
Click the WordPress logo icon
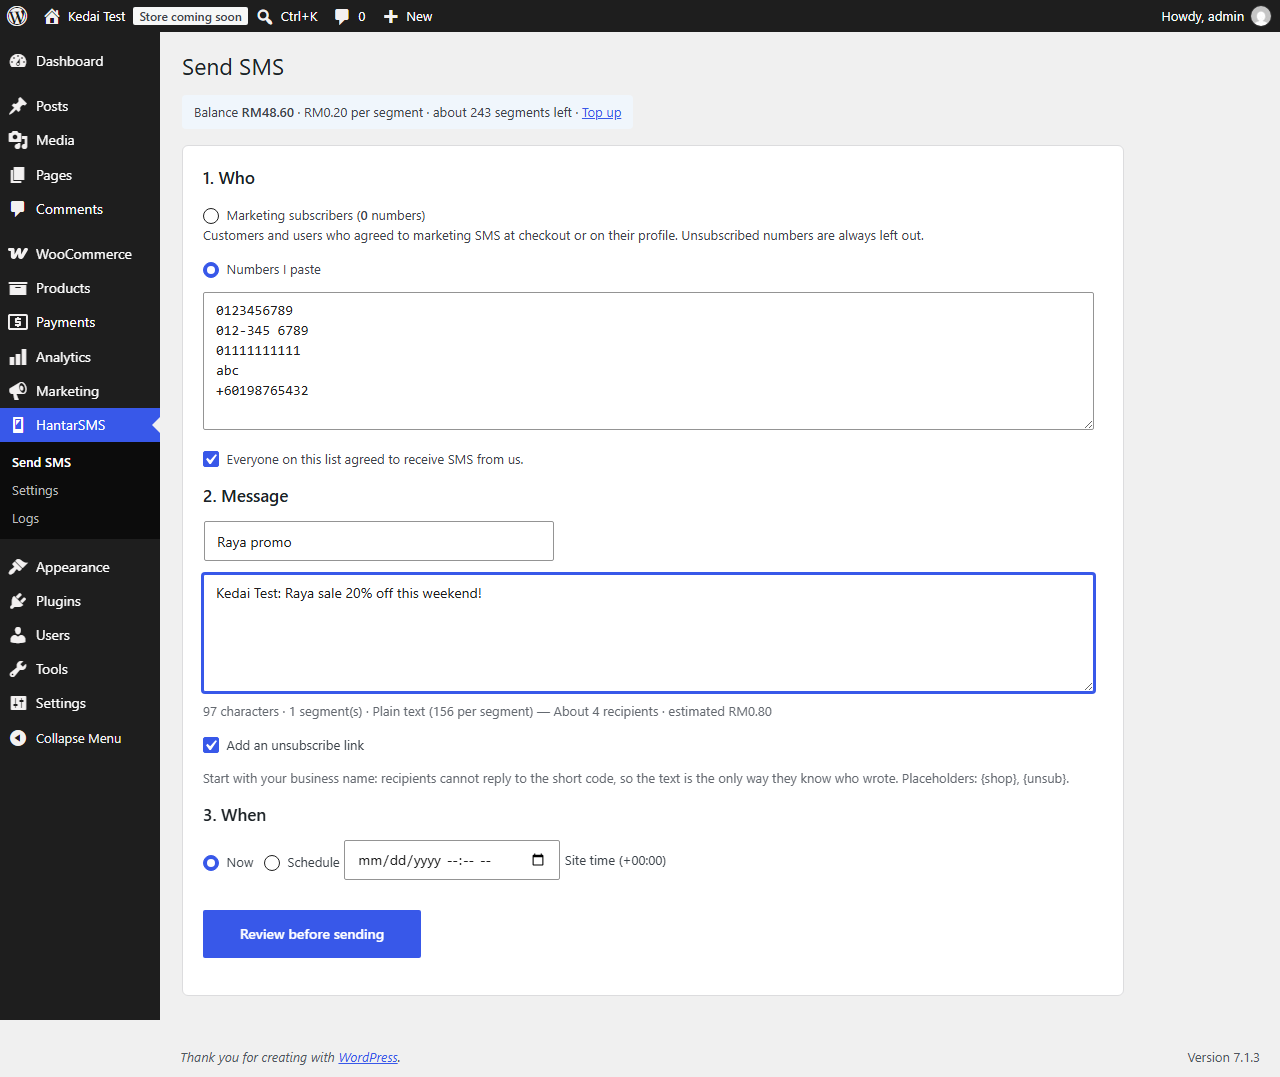pos(17,16)
